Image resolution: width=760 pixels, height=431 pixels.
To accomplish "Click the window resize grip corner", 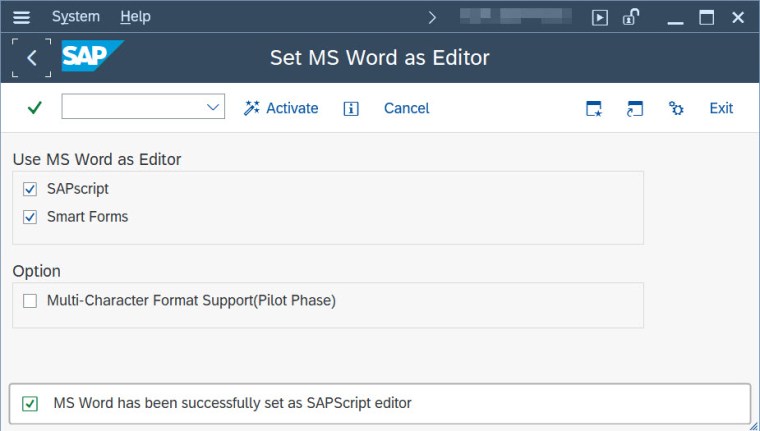I will click(x=753, y=426).
